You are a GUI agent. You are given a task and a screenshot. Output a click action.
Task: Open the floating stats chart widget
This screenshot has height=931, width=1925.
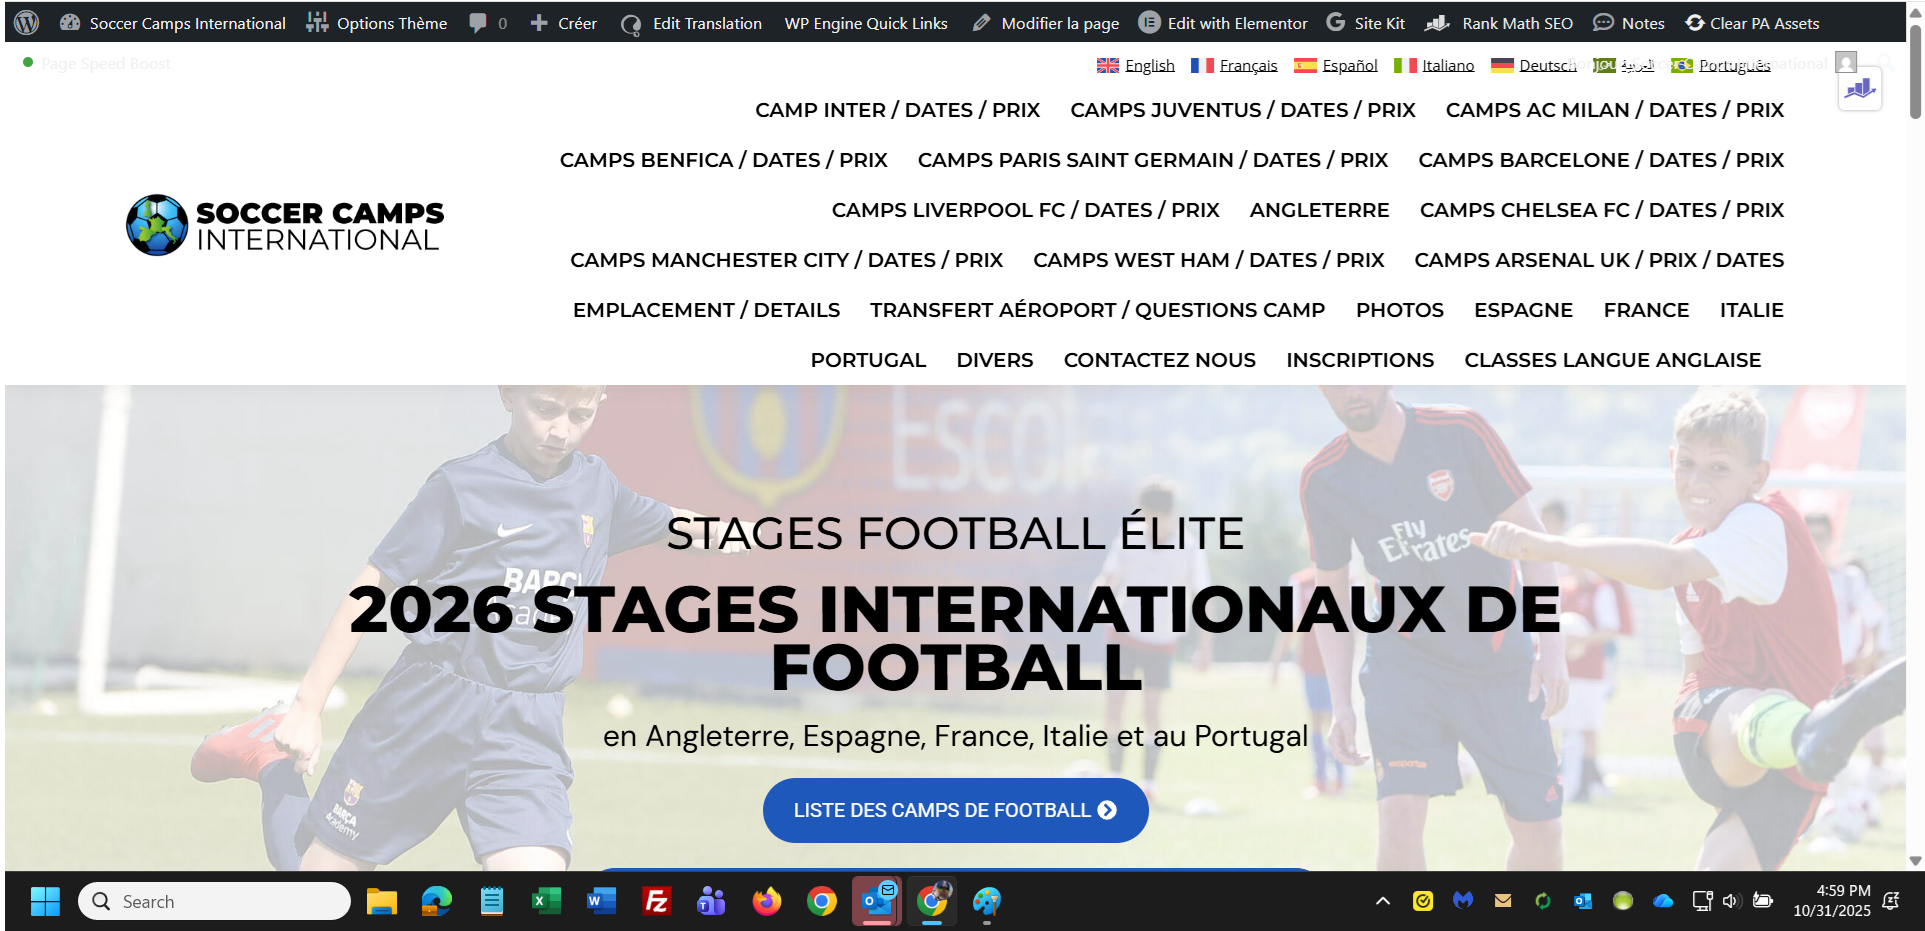point(1860,90)
